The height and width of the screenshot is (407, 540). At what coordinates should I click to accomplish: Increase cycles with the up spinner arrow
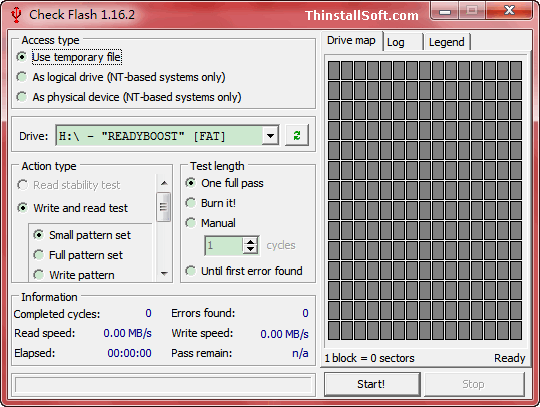click(x=250, y=241)
